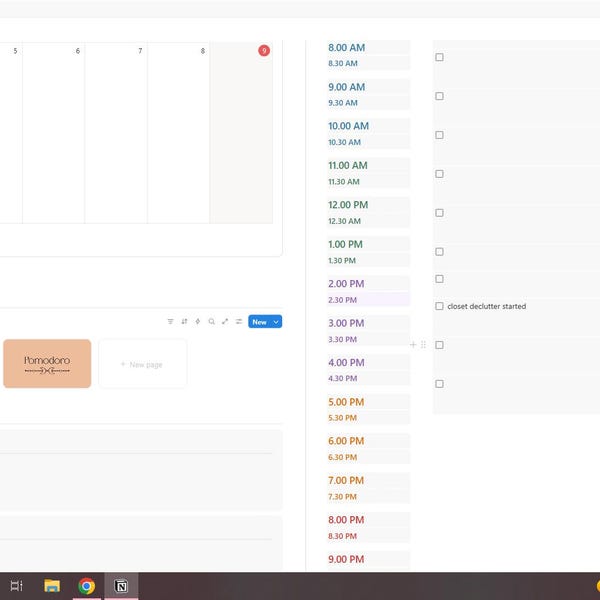600x600 pixels.
Task: Click the closet declutter started text
Action: (486, 306)
